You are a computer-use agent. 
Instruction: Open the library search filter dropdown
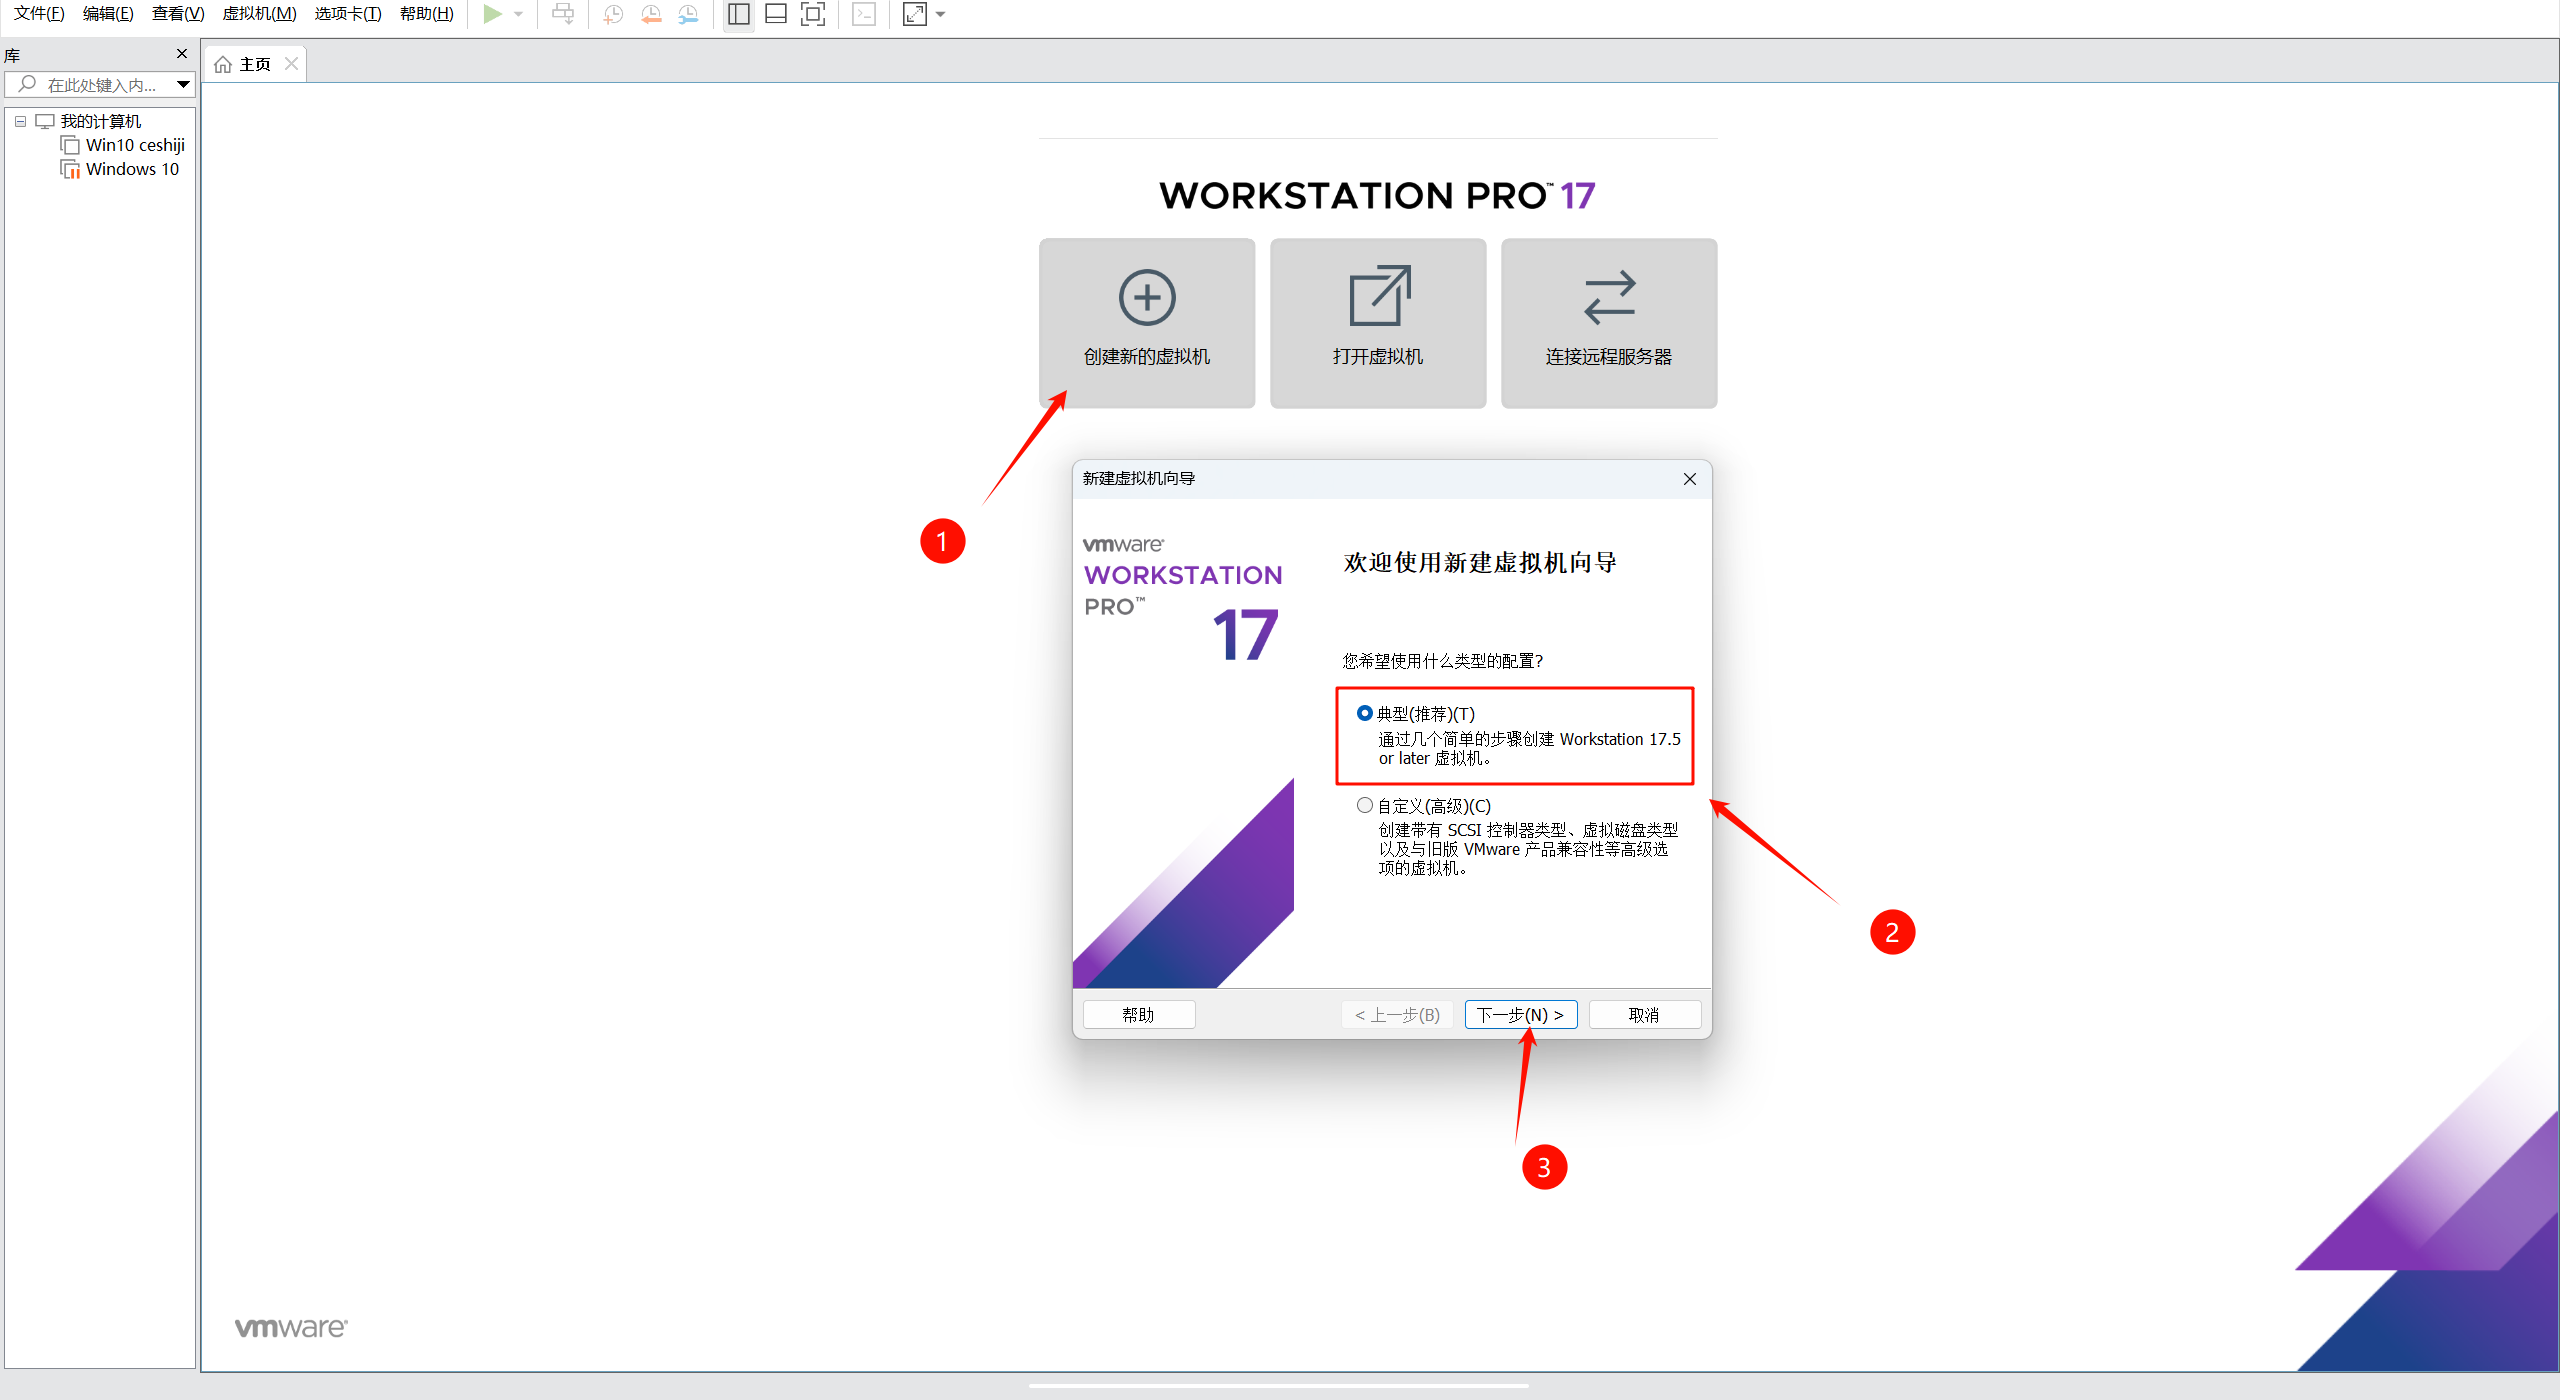coord(183,85)
